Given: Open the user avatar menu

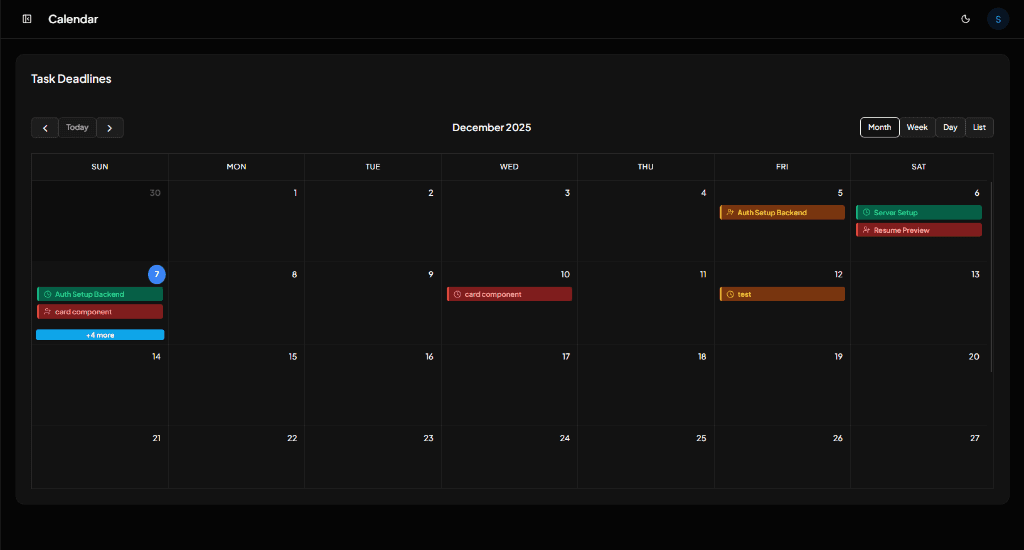Looking at the screenshot, I should coord(997,19).
